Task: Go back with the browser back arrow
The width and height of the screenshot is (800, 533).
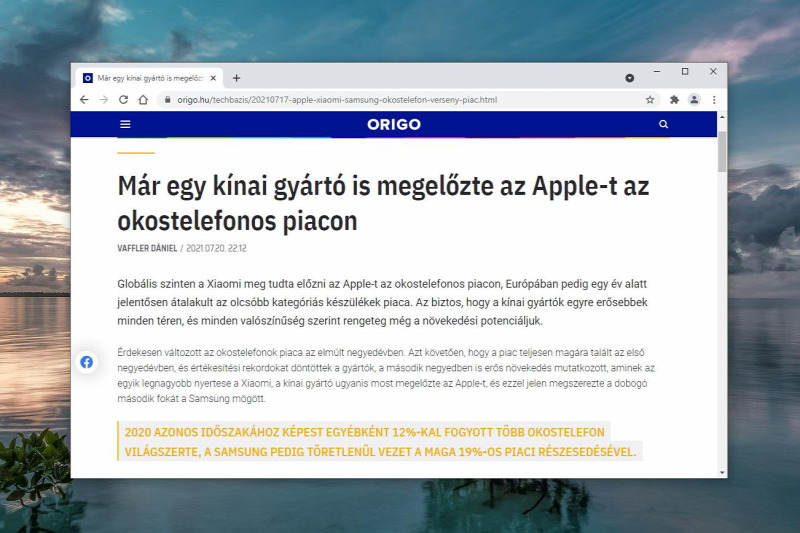Action: (x=84, y=100)
